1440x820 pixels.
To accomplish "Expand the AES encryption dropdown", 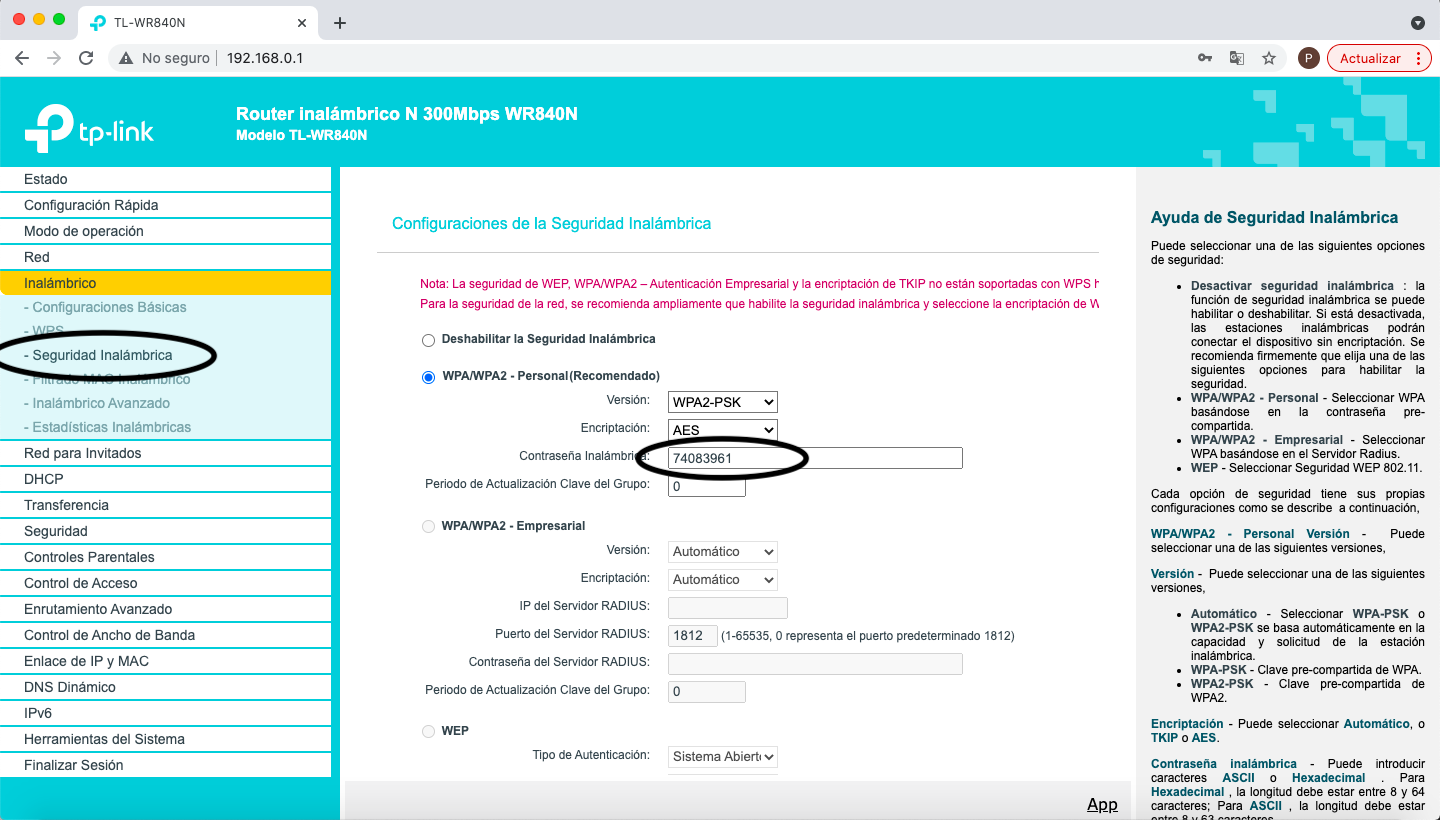I will (x=722, y=430).
